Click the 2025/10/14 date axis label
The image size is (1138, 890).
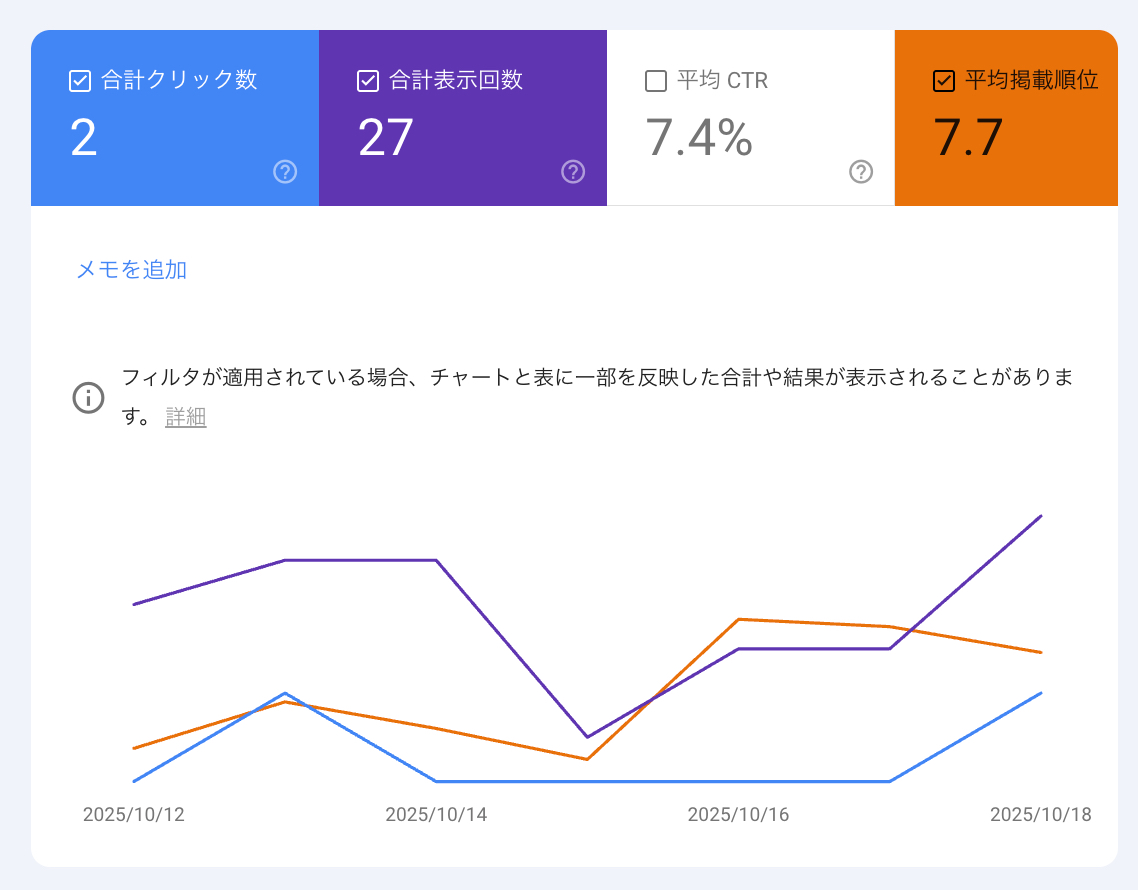click(436, 815)
